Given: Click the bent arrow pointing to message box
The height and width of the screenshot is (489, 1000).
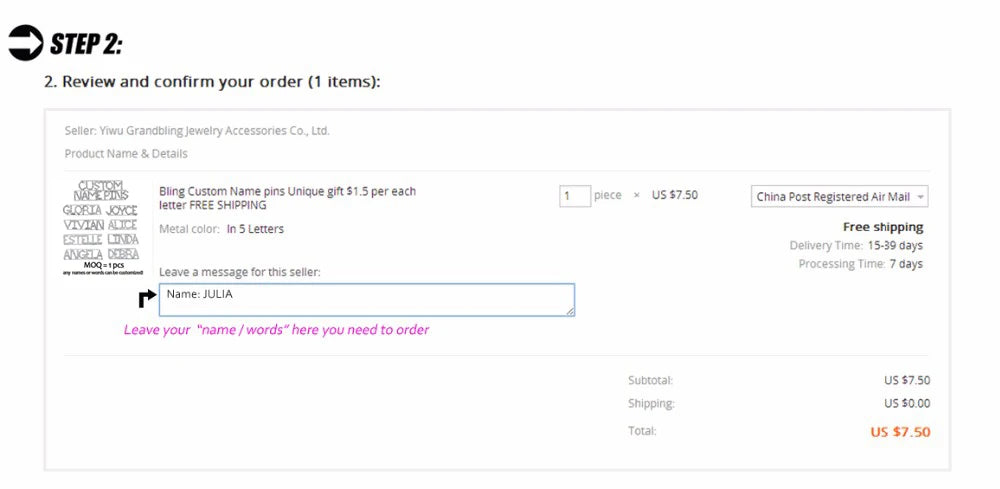Looking at the screenshot, I should [147, 298].
